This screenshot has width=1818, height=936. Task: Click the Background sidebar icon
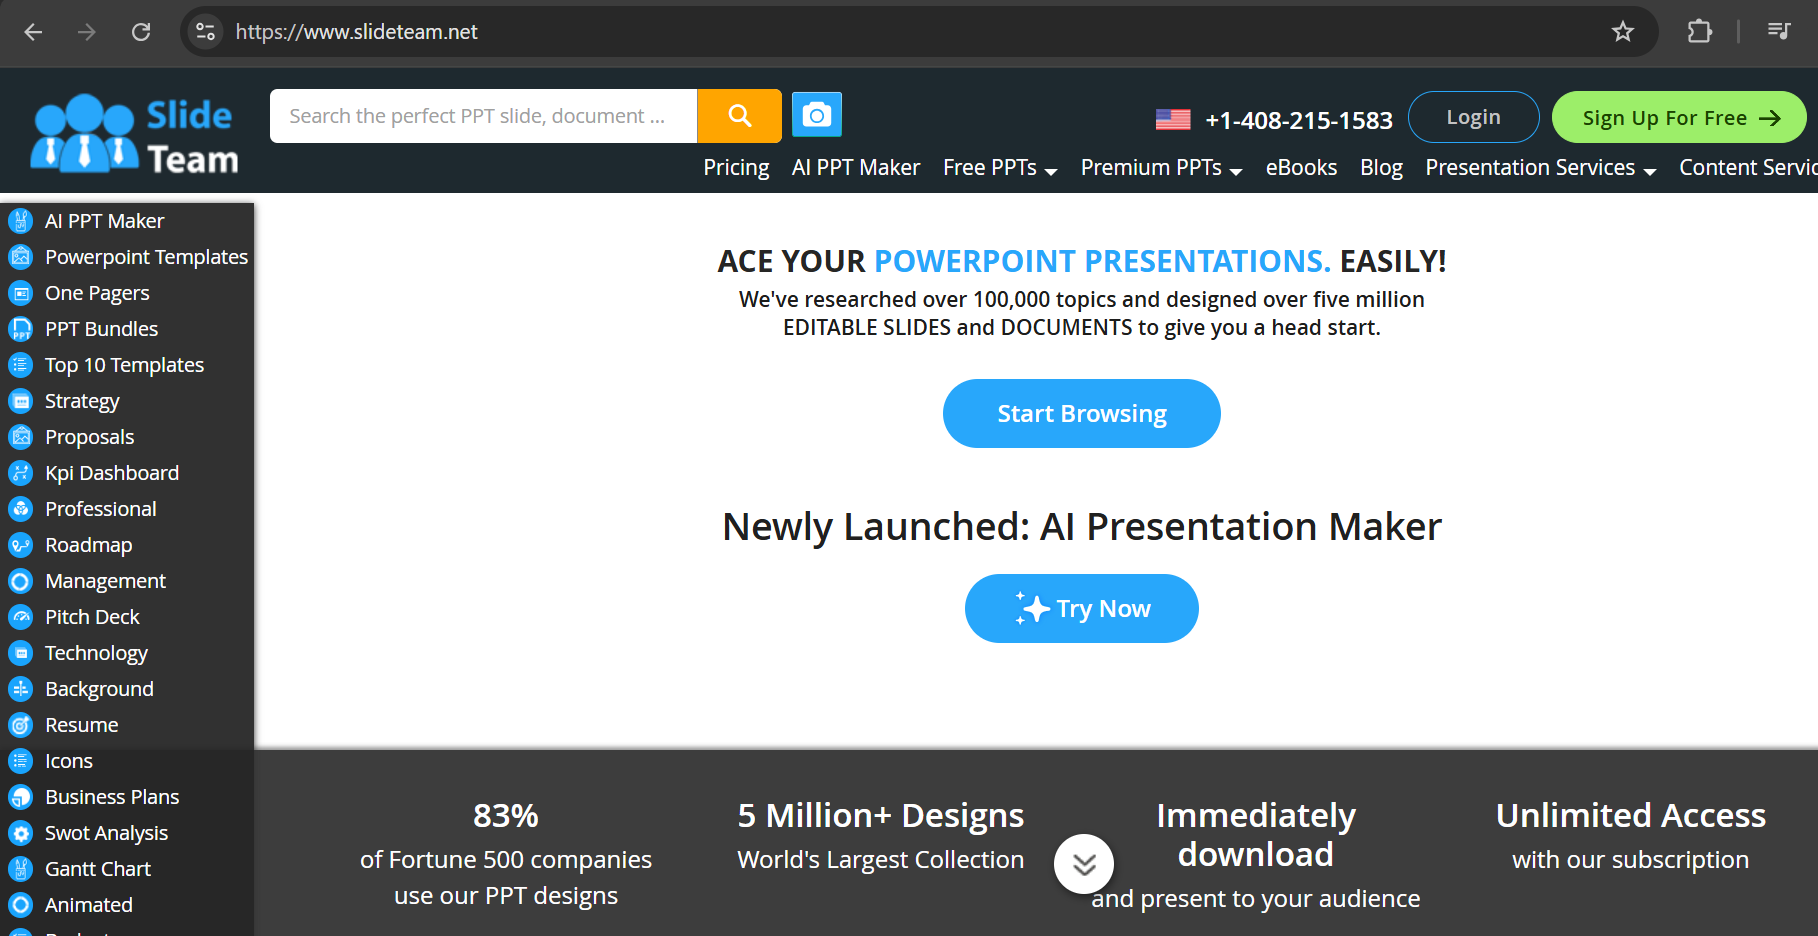(x=21, y=689)
